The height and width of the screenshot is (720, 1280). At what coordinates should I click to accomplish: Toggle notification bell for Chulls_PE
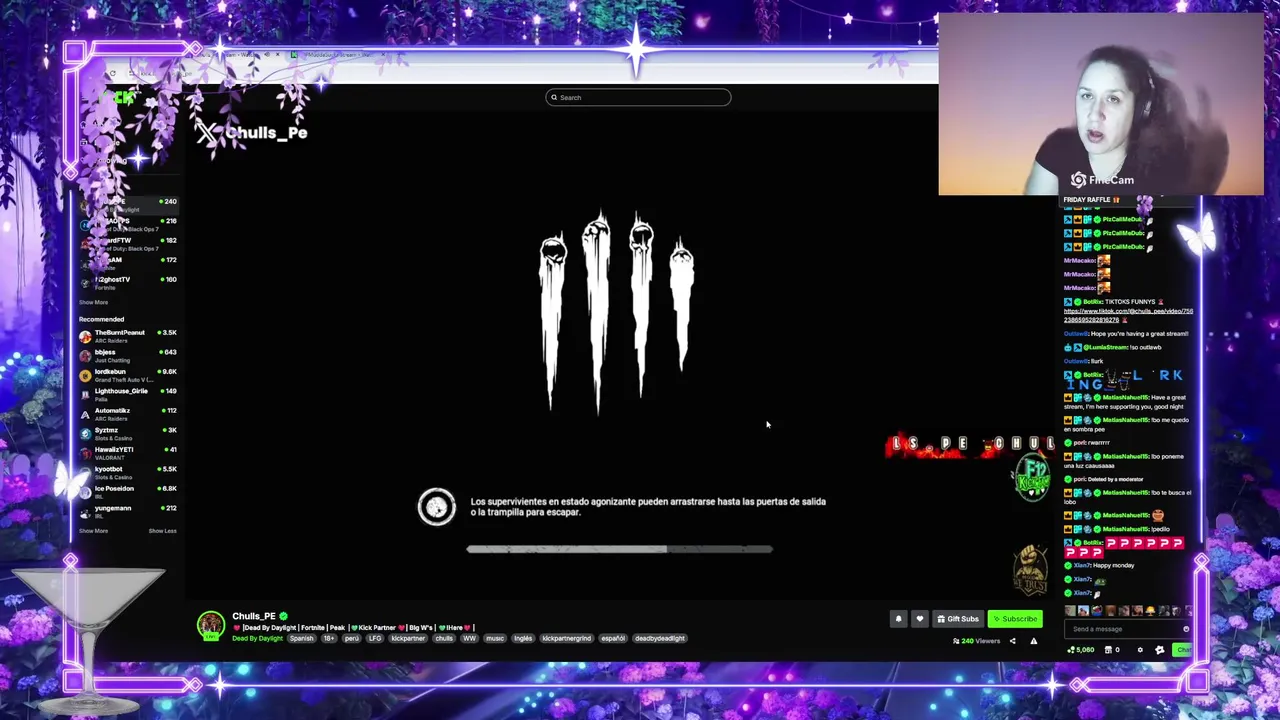coord(898,619)
